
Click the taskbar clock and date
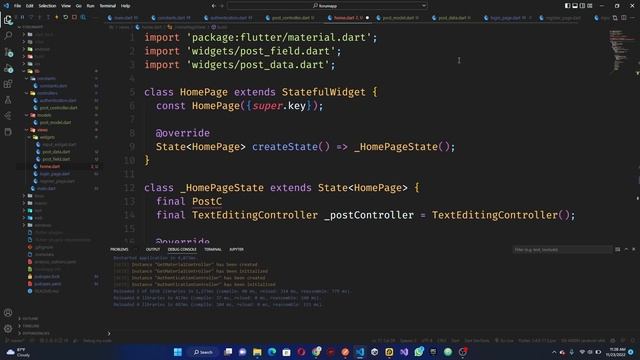click(x=616, y=352)
